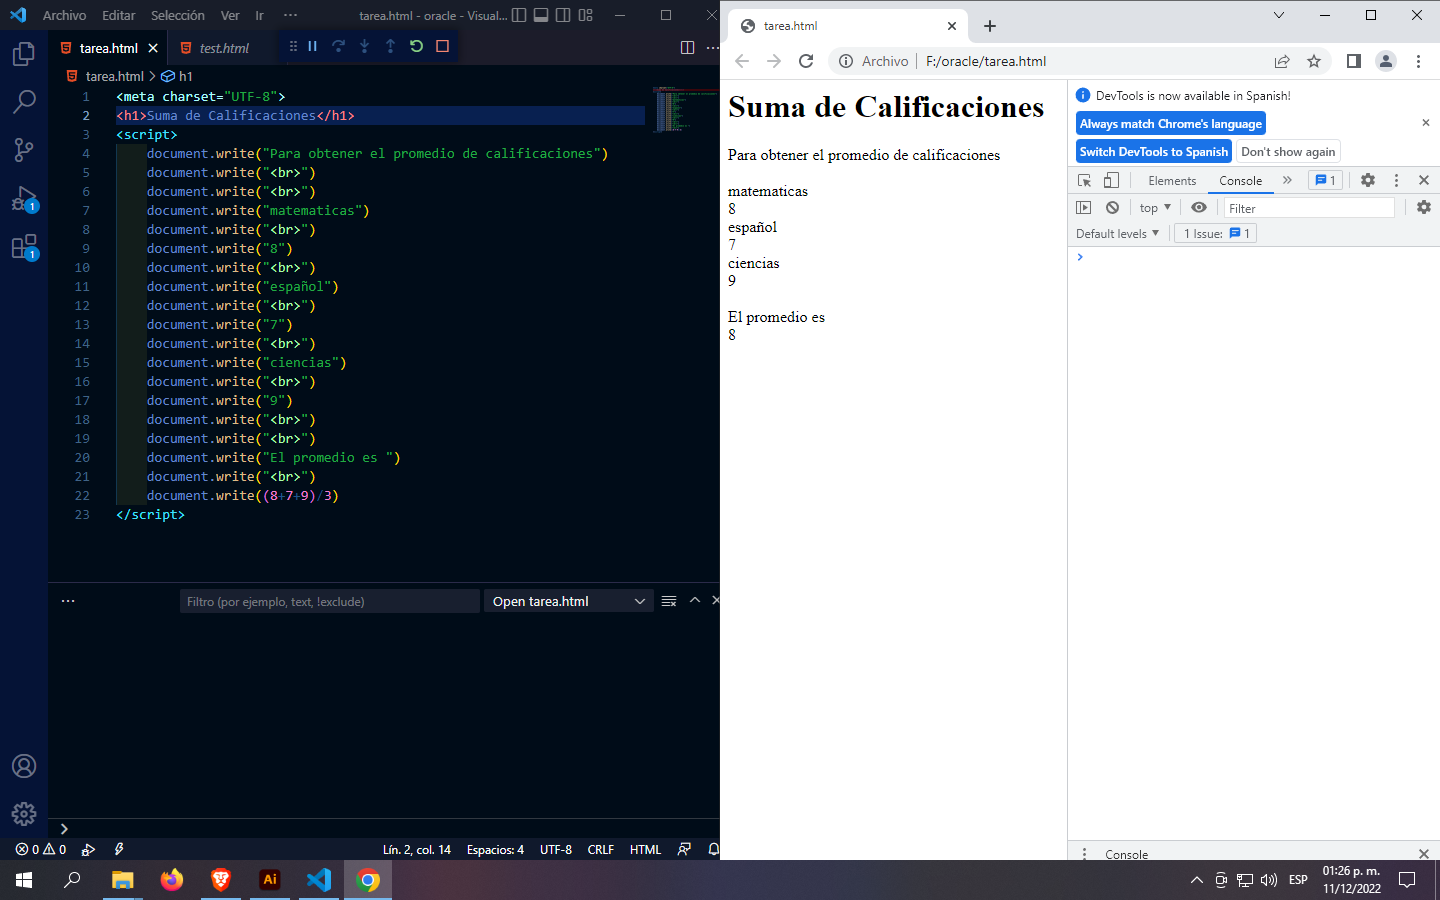The image size is (1440, 900).
Task: Click the debug Step Over button
Action: (339, 46)
